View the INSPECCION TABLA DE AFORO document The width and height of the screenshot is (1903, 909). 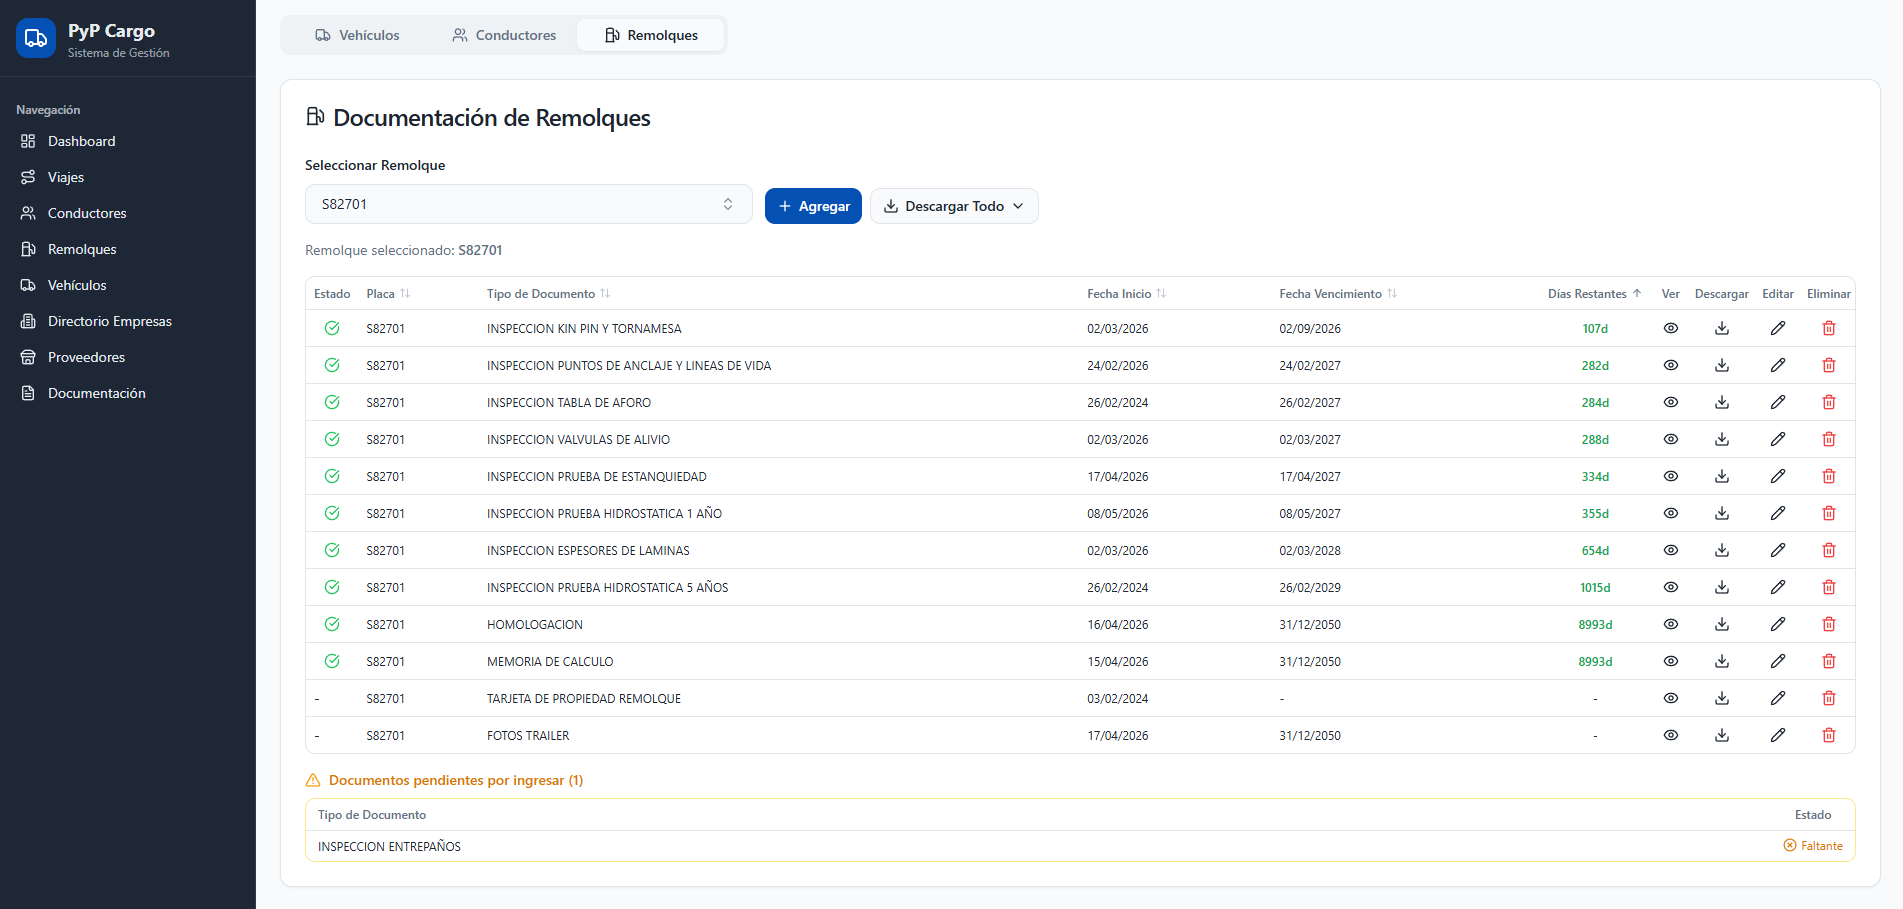click(1670, 402)
